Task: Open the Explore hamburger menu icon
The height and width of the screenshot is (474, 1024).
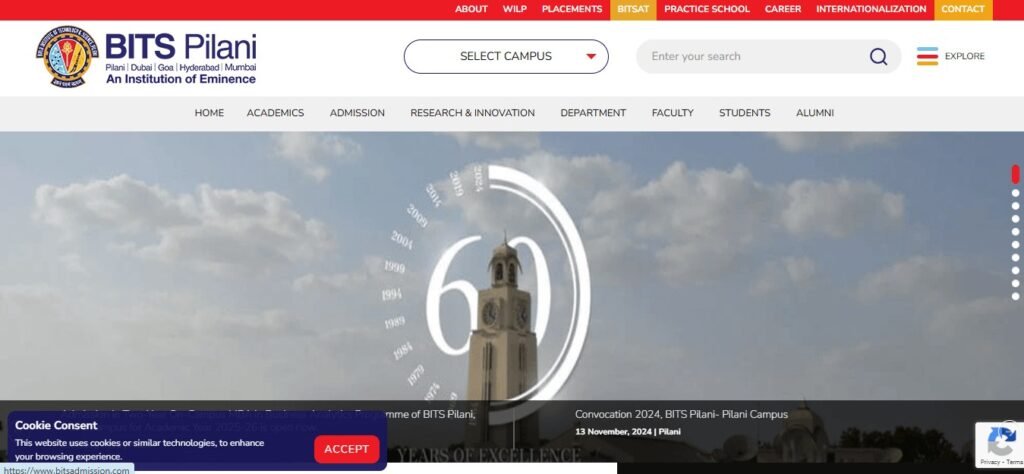Action: (x=927, y=56)
